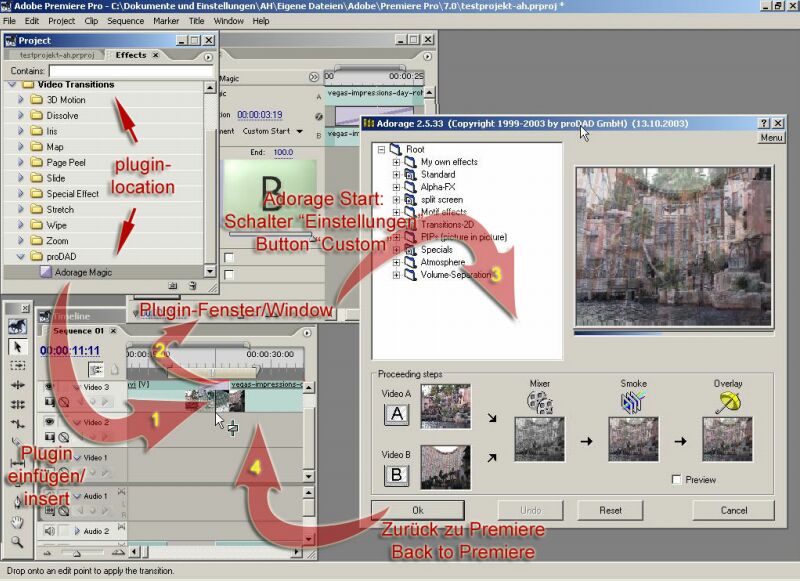Screen dimensions: 800x581
Task: Toggle Video 2 track eye visibility
Action: point(49,422)
